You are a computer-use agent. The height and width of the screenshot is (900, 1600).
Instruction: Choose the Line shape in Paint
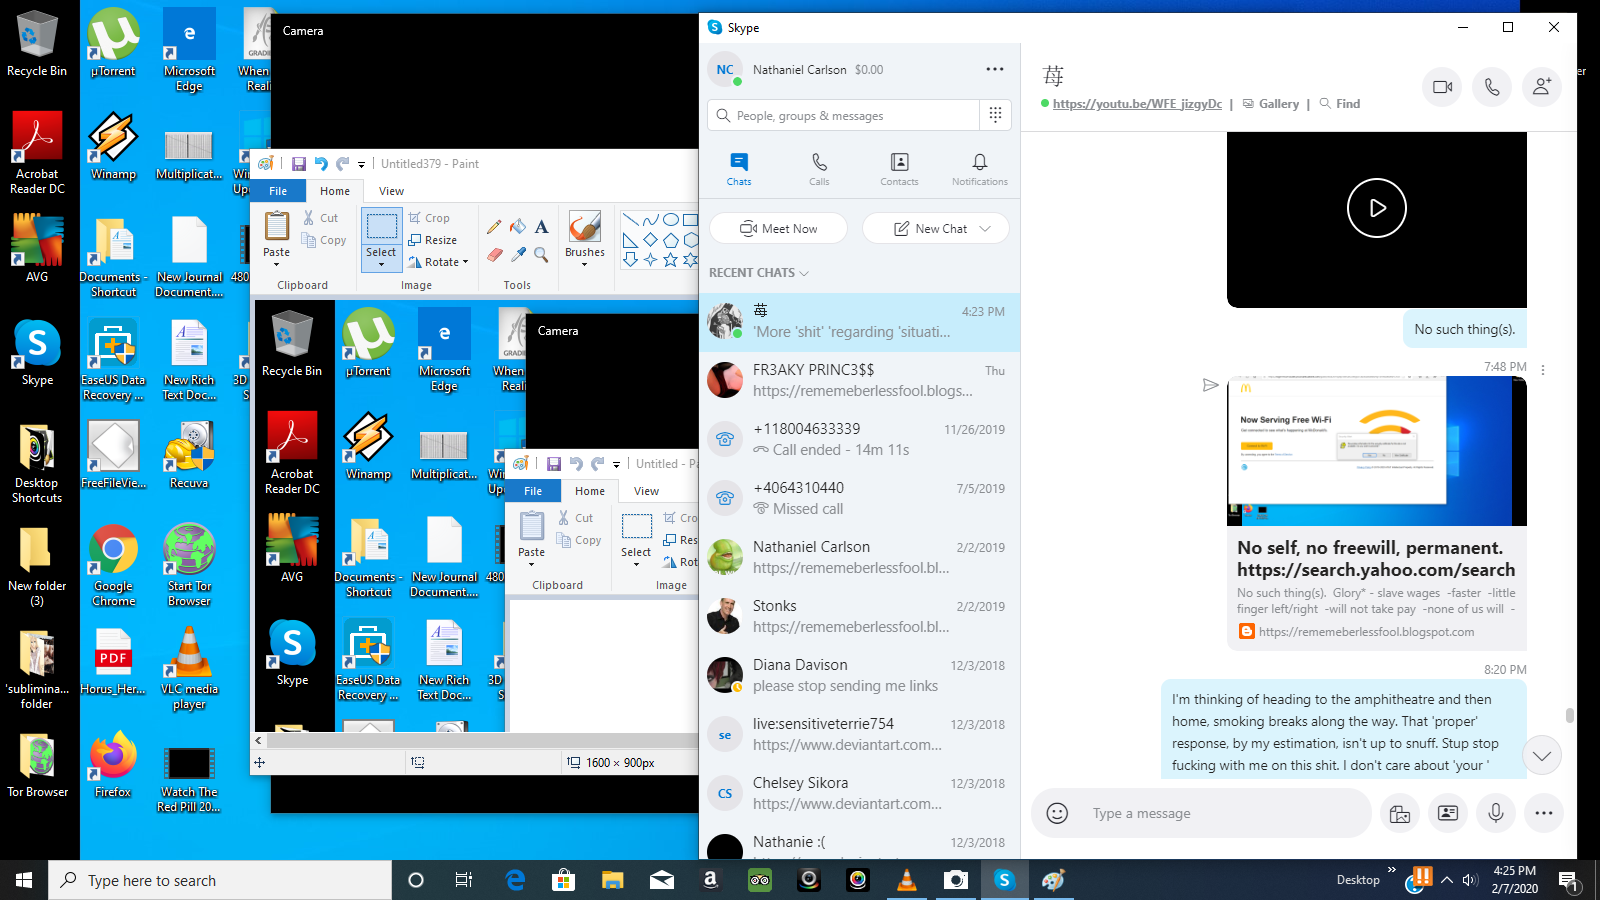coord(630,220)
